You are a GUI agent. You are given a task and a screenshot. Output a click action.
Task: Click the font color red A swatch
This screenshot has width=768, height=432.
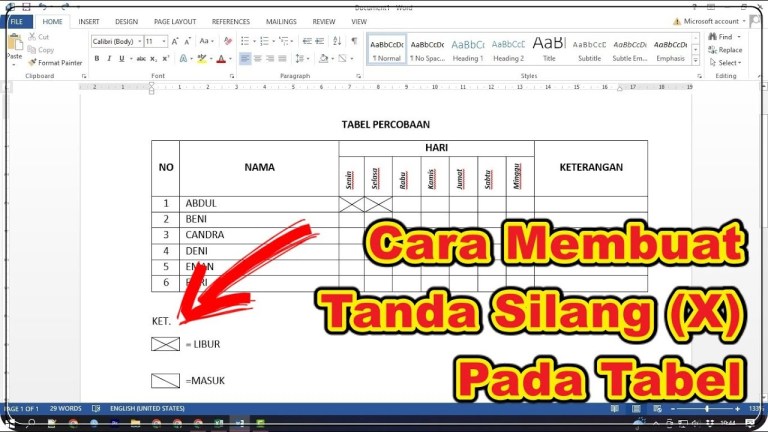coord(221,59)
